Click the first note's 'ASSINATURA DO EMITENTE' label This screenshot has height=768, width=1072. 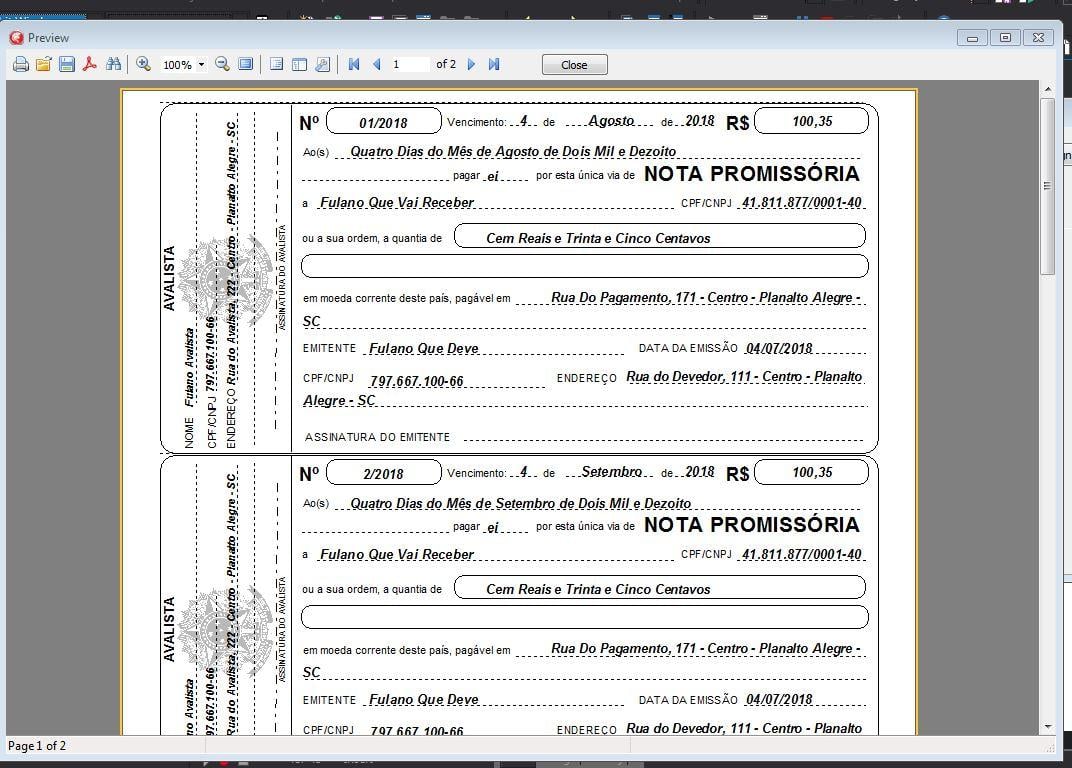click(x=377, y=437)
